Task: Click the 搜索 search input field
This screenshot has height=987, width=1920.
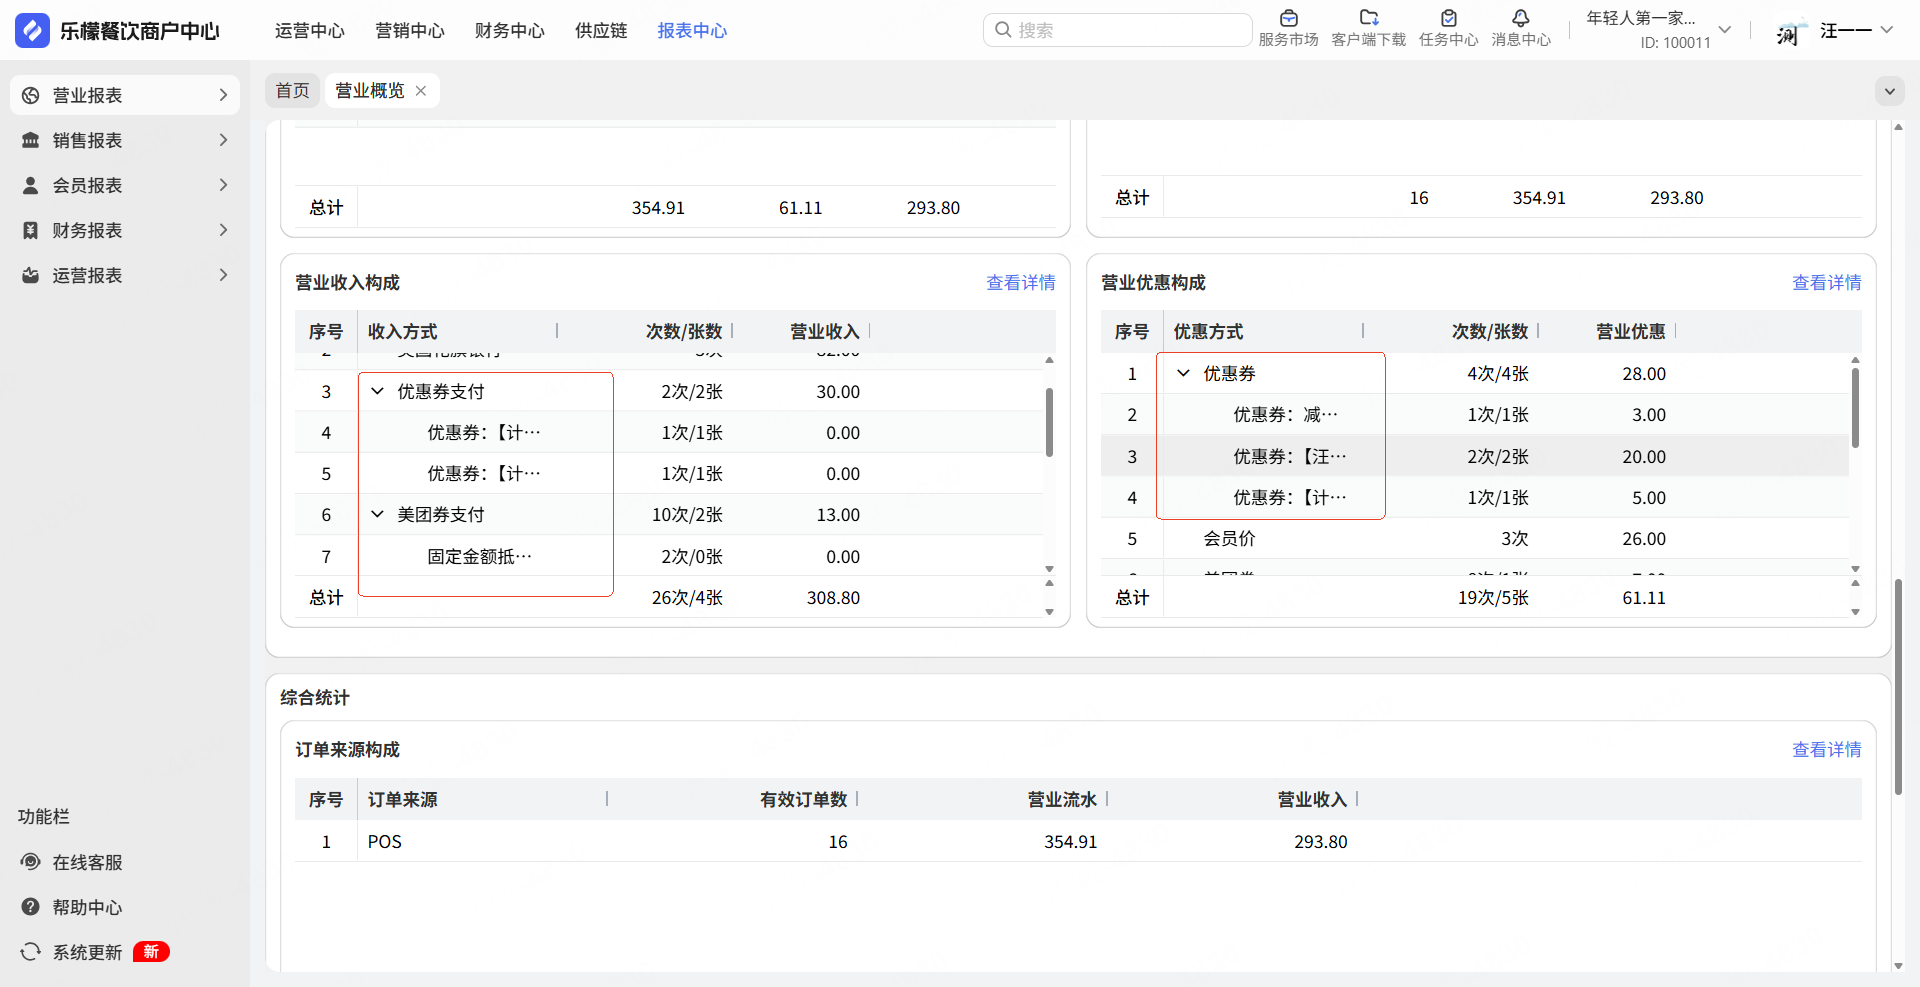Action: 1125,30
